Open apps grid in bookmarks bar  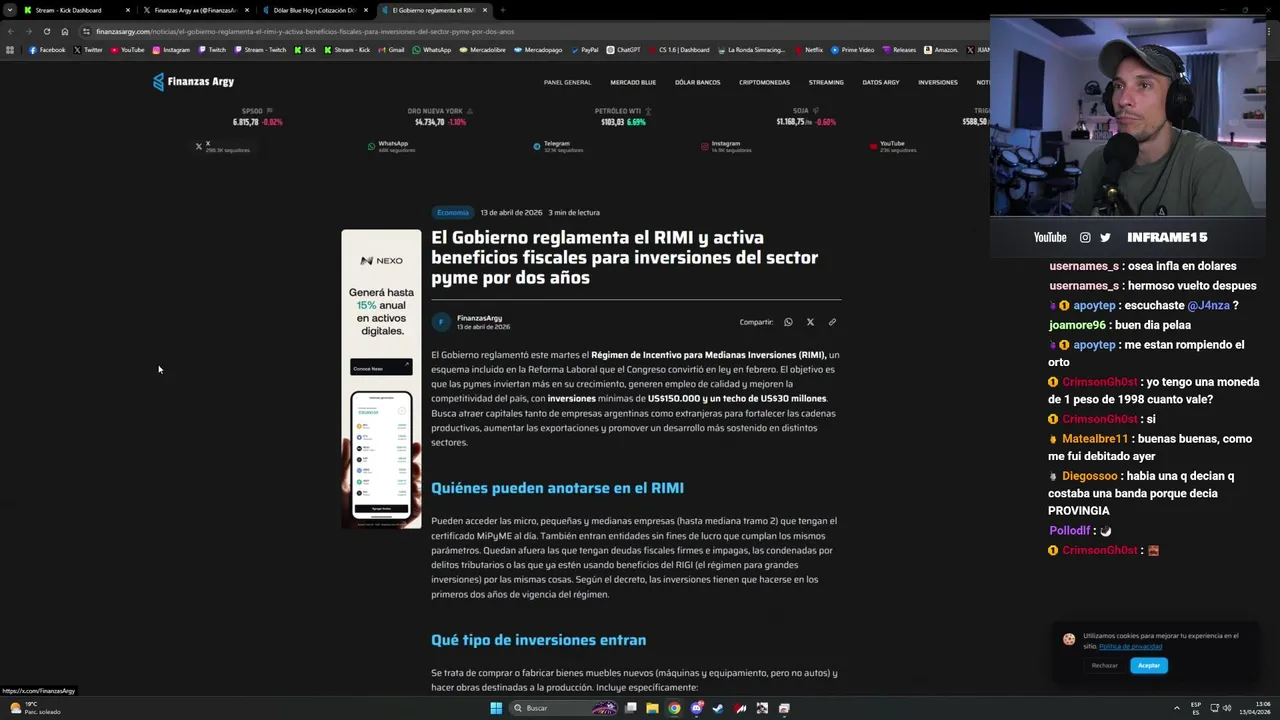coord(10,50)
